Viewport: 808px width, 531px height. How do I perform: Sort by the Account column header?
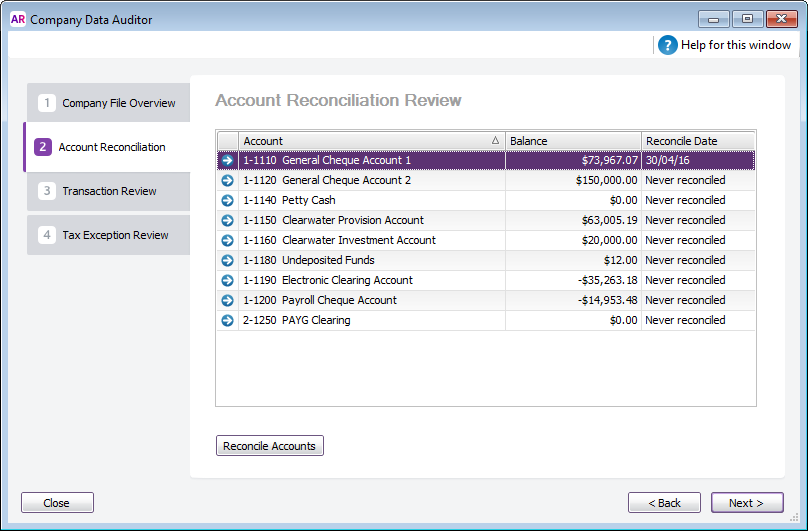point(370,141)
